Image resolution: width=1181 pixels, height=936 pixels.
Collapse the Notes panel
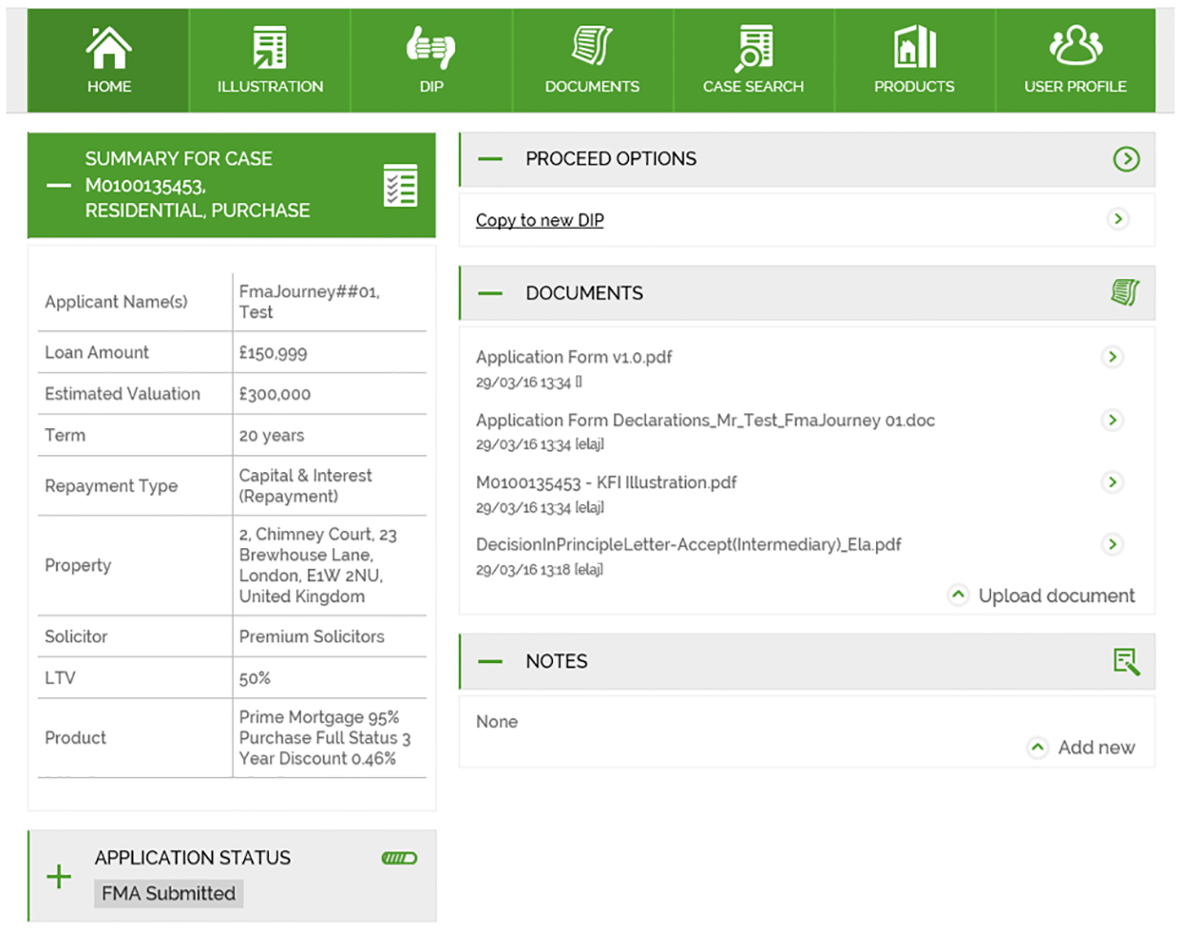(x=490, y=661)
